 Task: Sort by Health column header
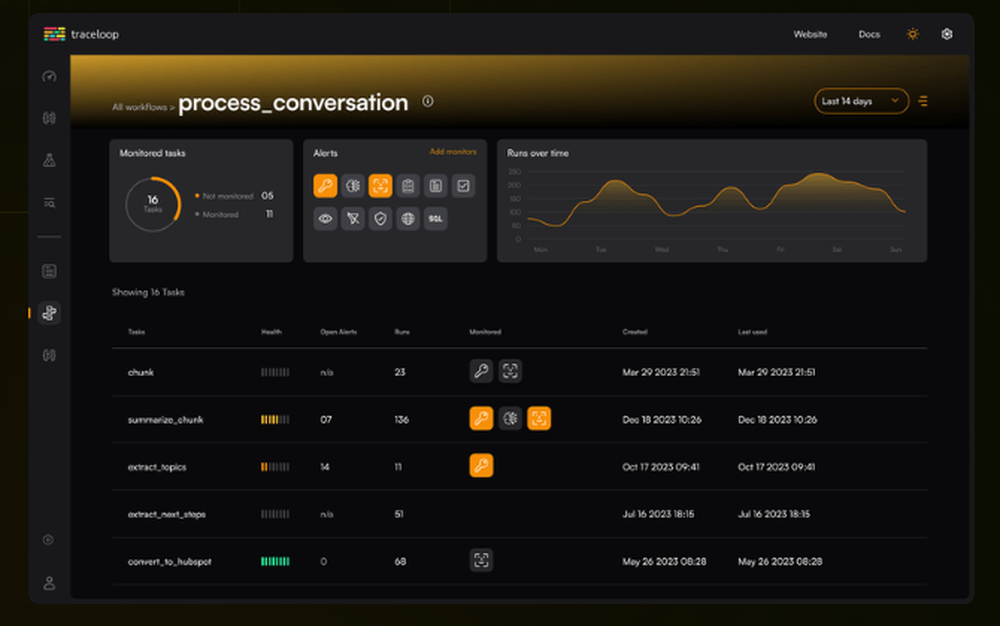pos(271,331)
